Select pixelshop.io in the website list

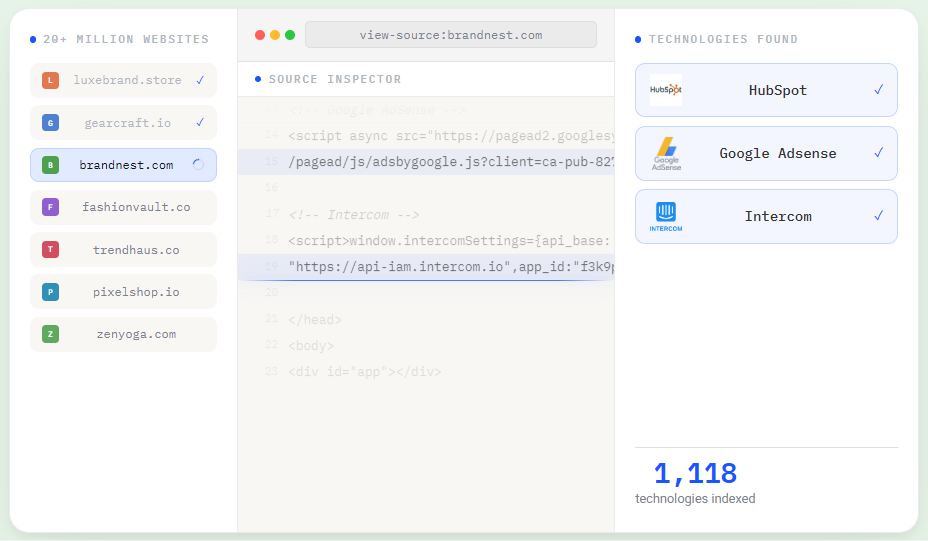tap(123, 292)
